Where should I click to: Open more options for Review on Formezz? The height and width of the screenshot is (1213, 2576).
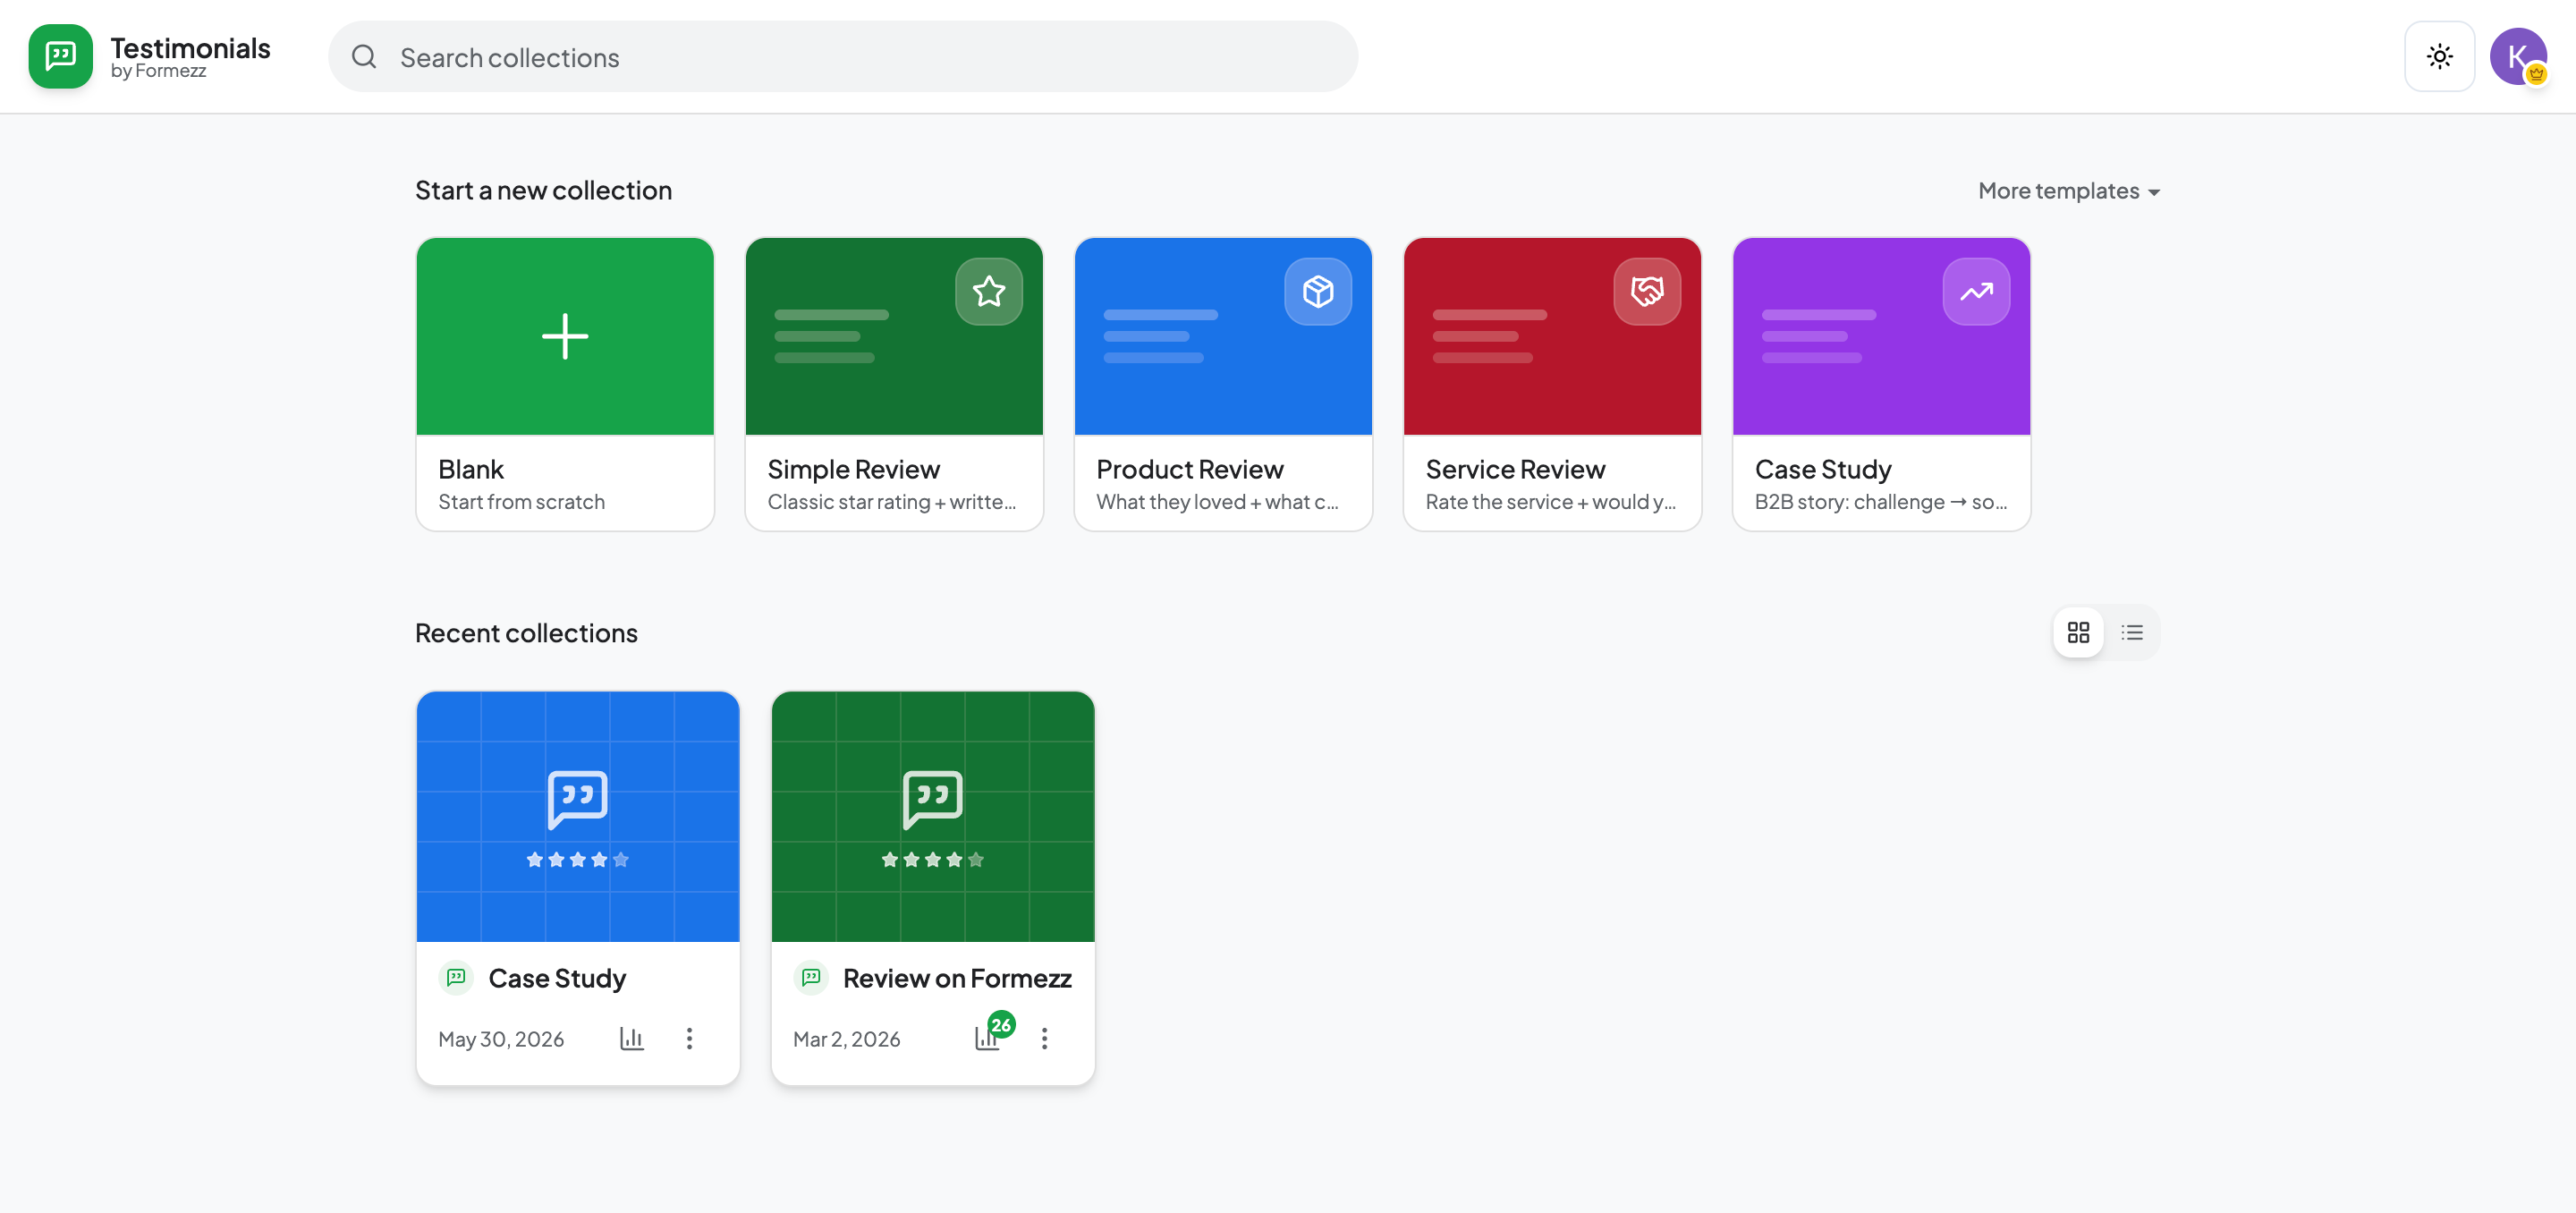pos(1044,1038)
